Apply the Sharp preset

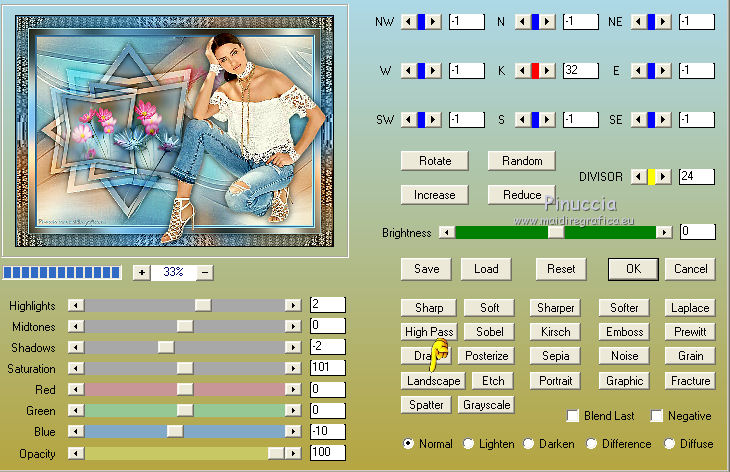[429, 308]
